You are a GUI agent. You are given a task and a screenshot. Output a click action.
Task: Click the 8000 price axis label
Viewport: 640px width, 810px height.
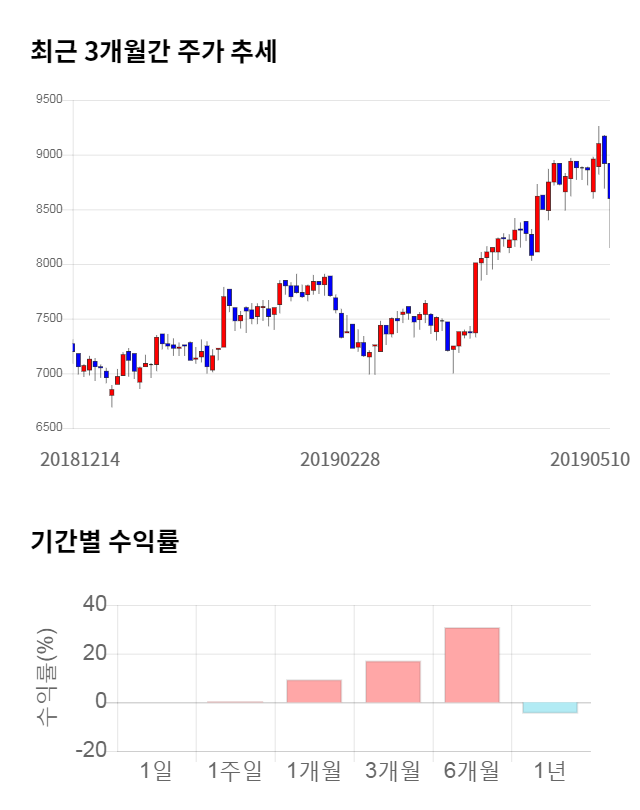click(x=48, y=264)
